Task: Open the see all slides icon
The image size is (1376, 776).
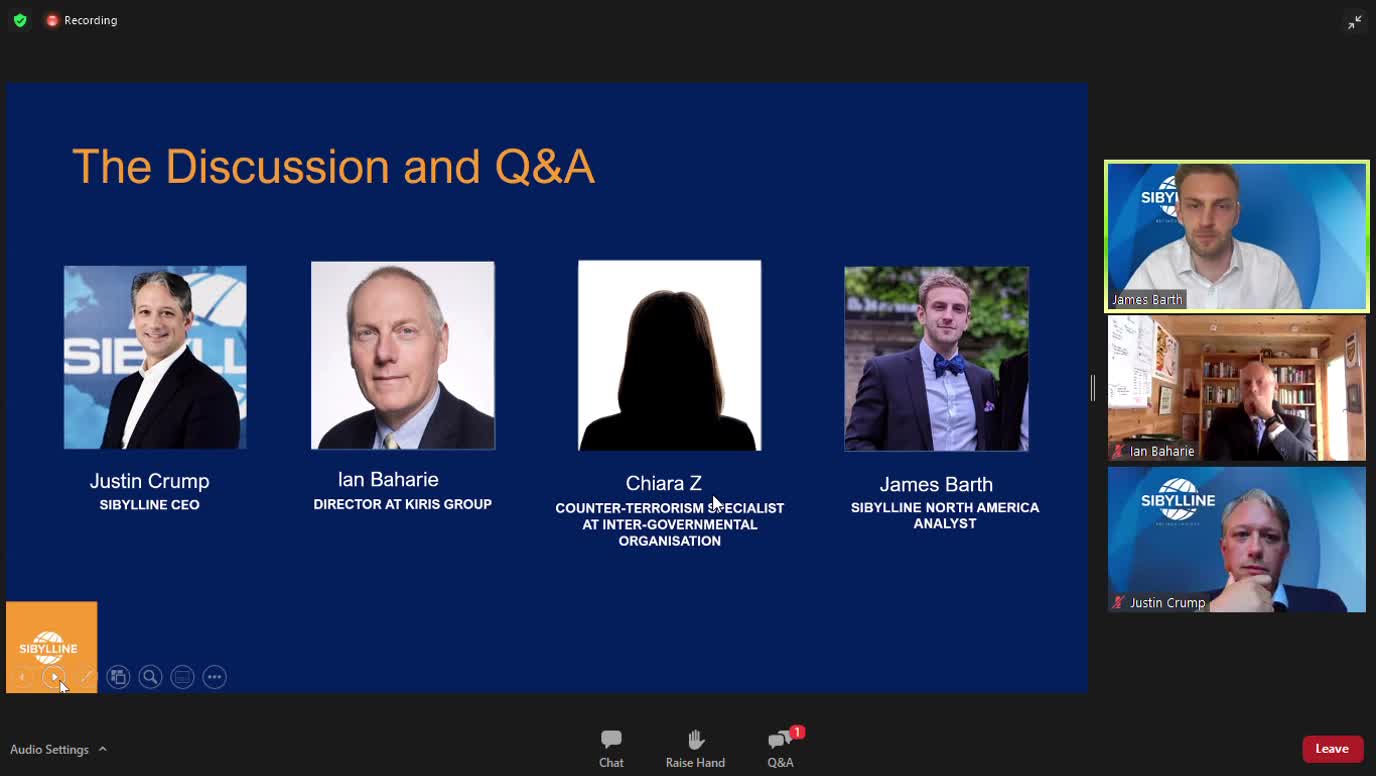Action: (118, 677)
